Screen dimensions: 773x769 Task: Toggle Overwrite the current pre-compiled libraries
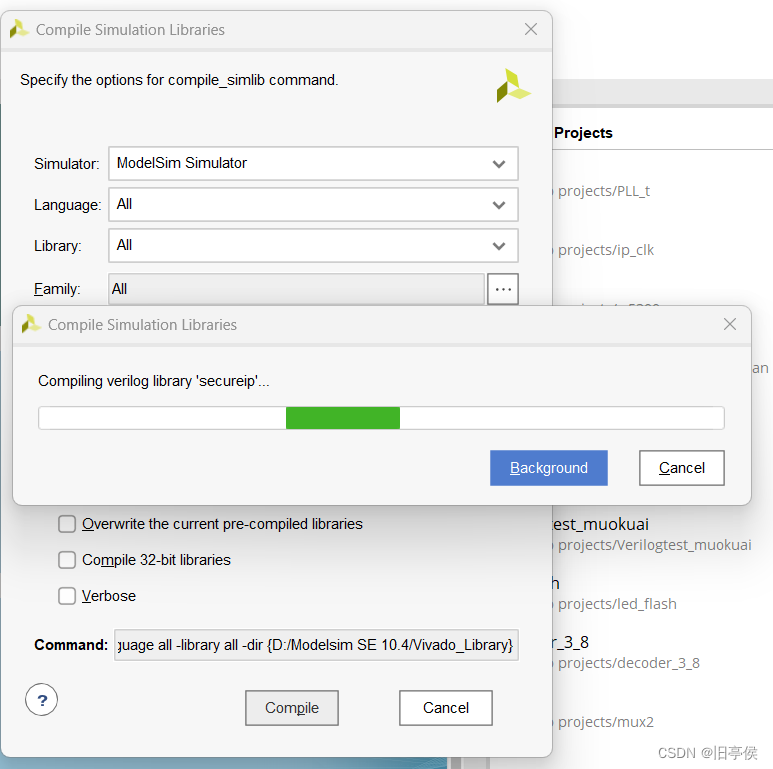tap(67, 524)
